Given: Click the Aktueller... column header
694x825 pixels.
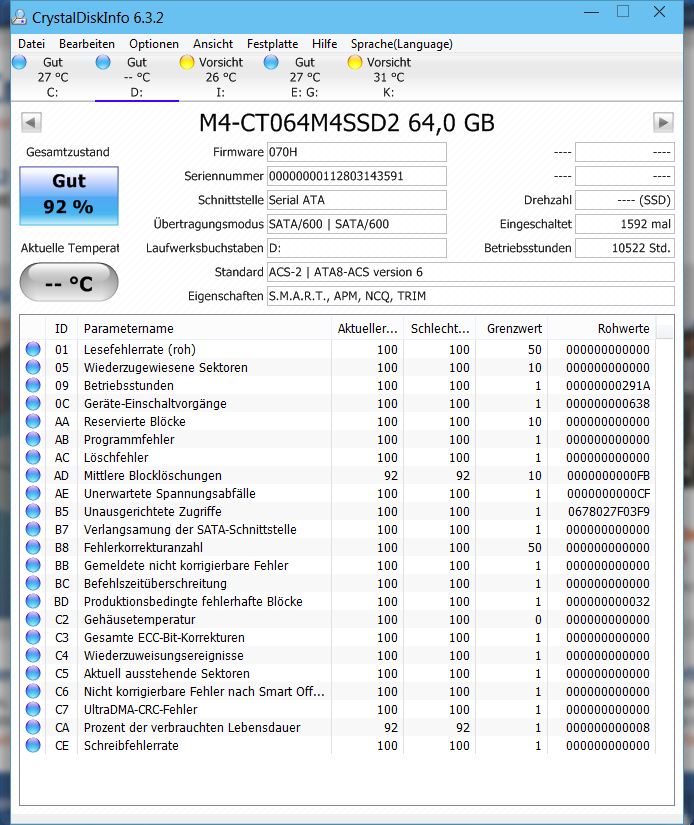Looking at the screenshot, I should point(367,329).
